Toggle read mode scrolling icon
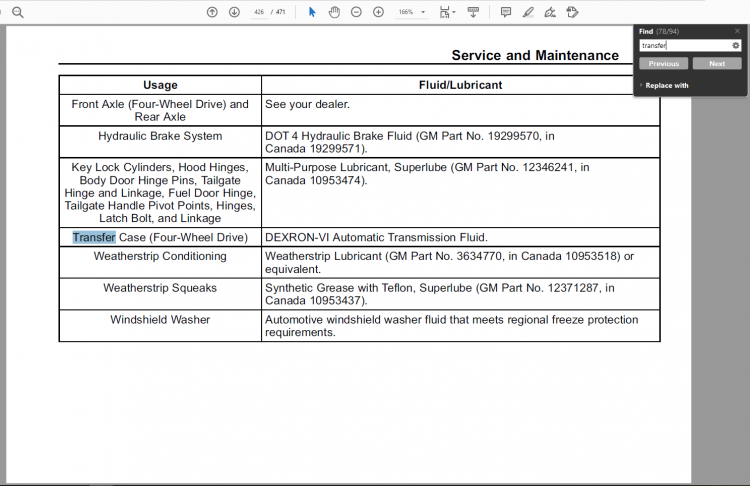Image resolution: width=750 pixels, height=486 pixels. pyautogui.click(x=473, y=12)
